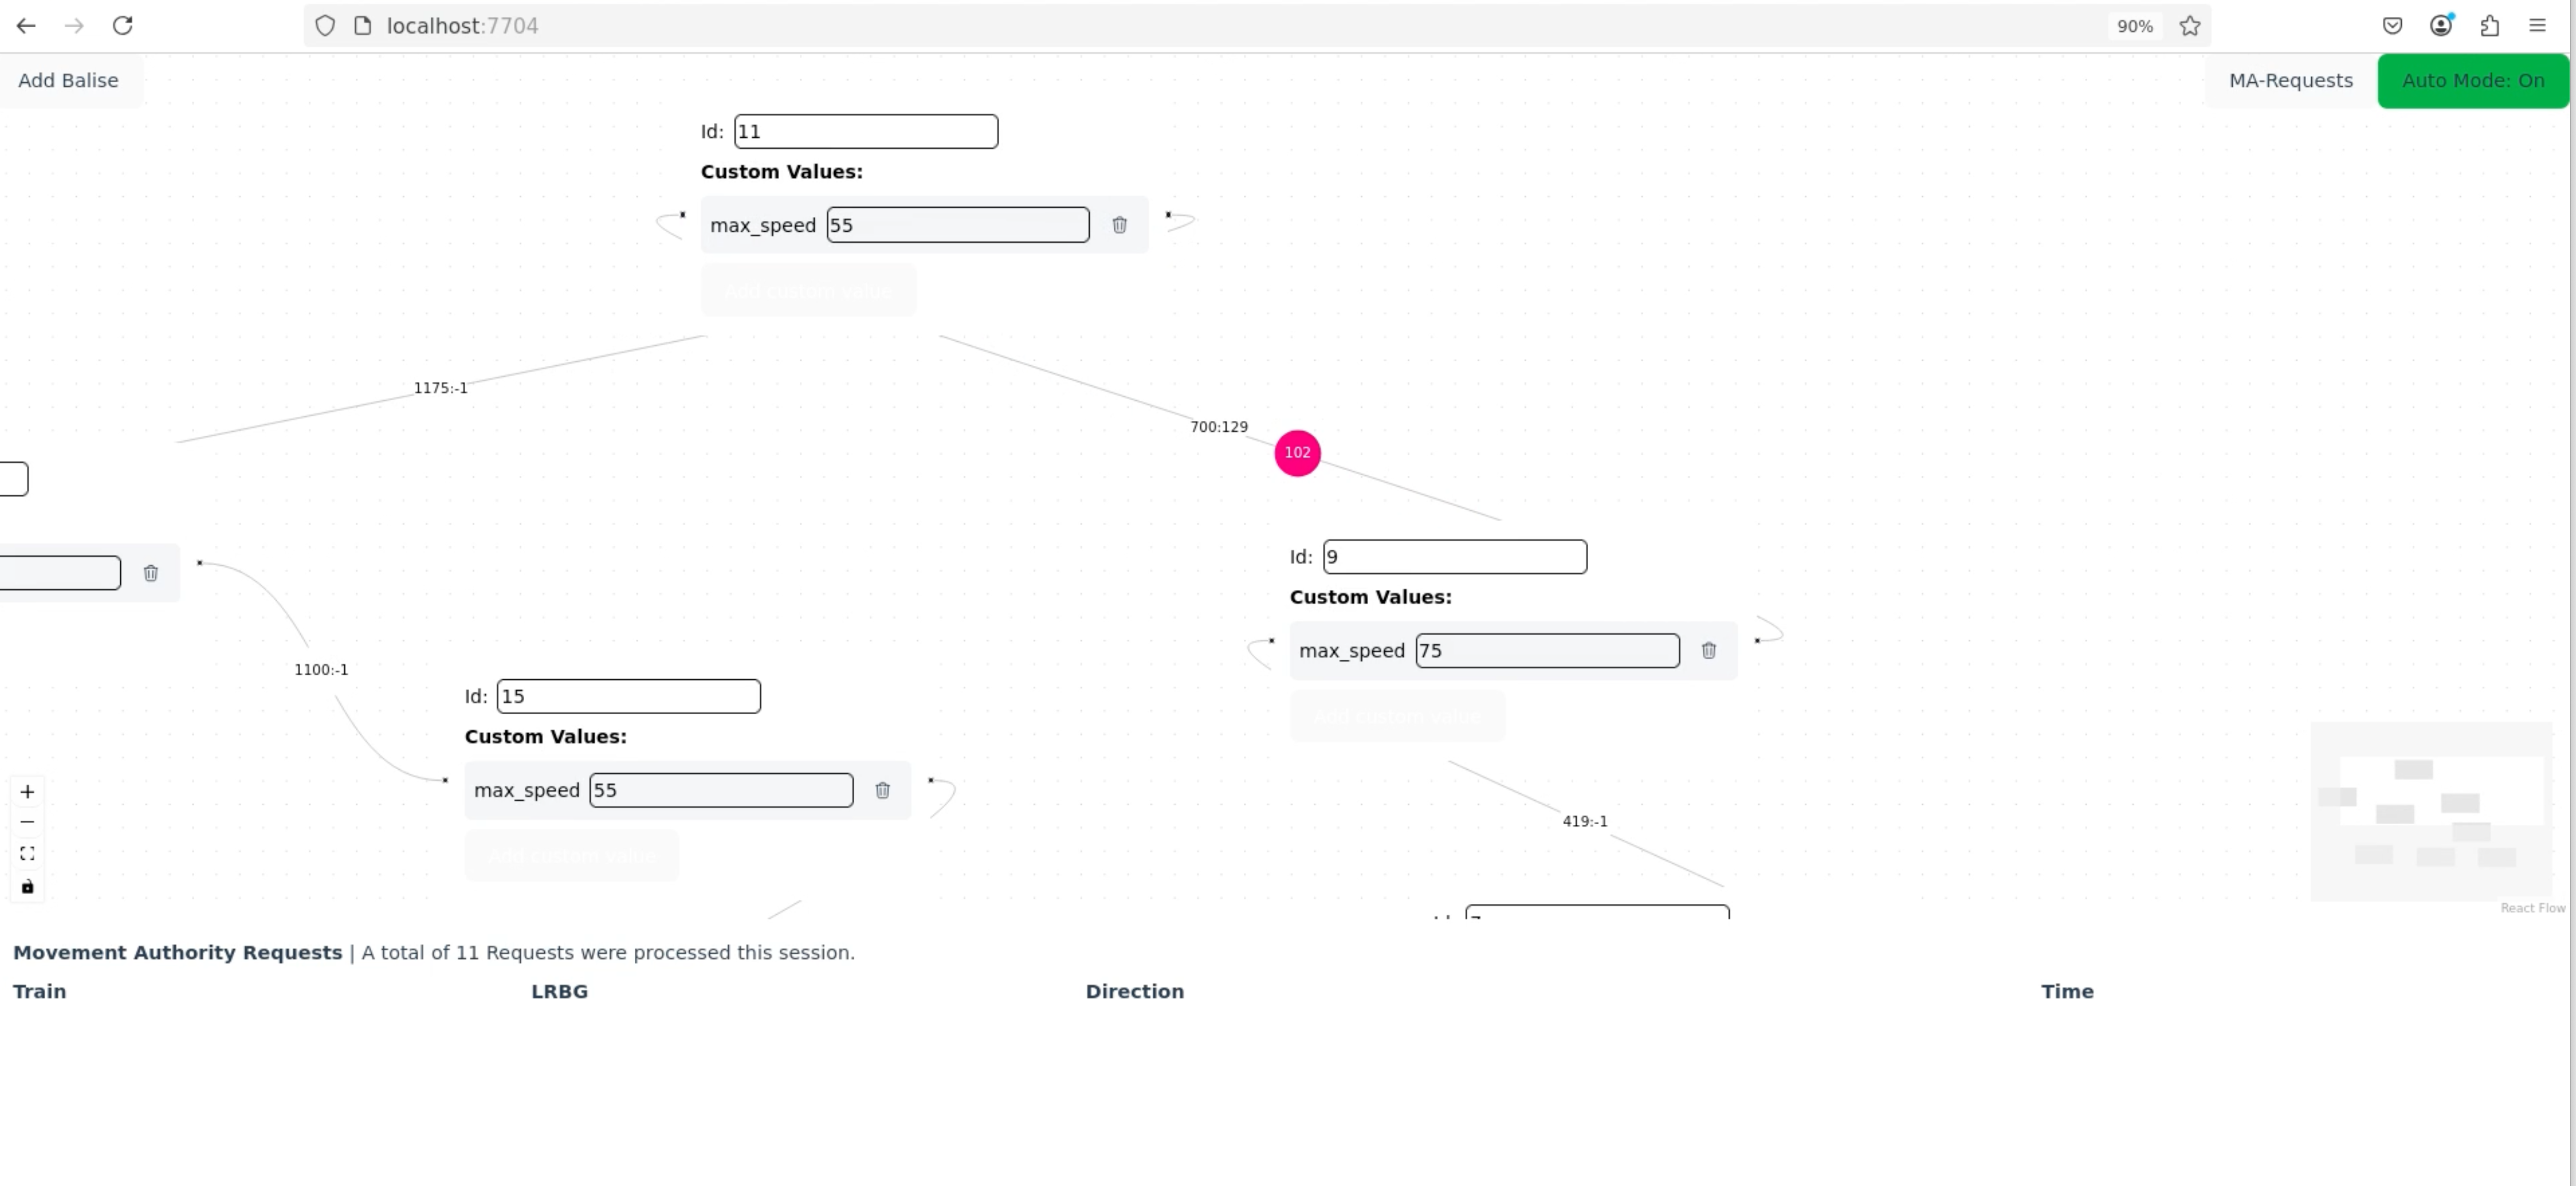This screenshot has height=1186, width=2576.
Task: Bookmark this page with star icon
Action: (2190, 26)
